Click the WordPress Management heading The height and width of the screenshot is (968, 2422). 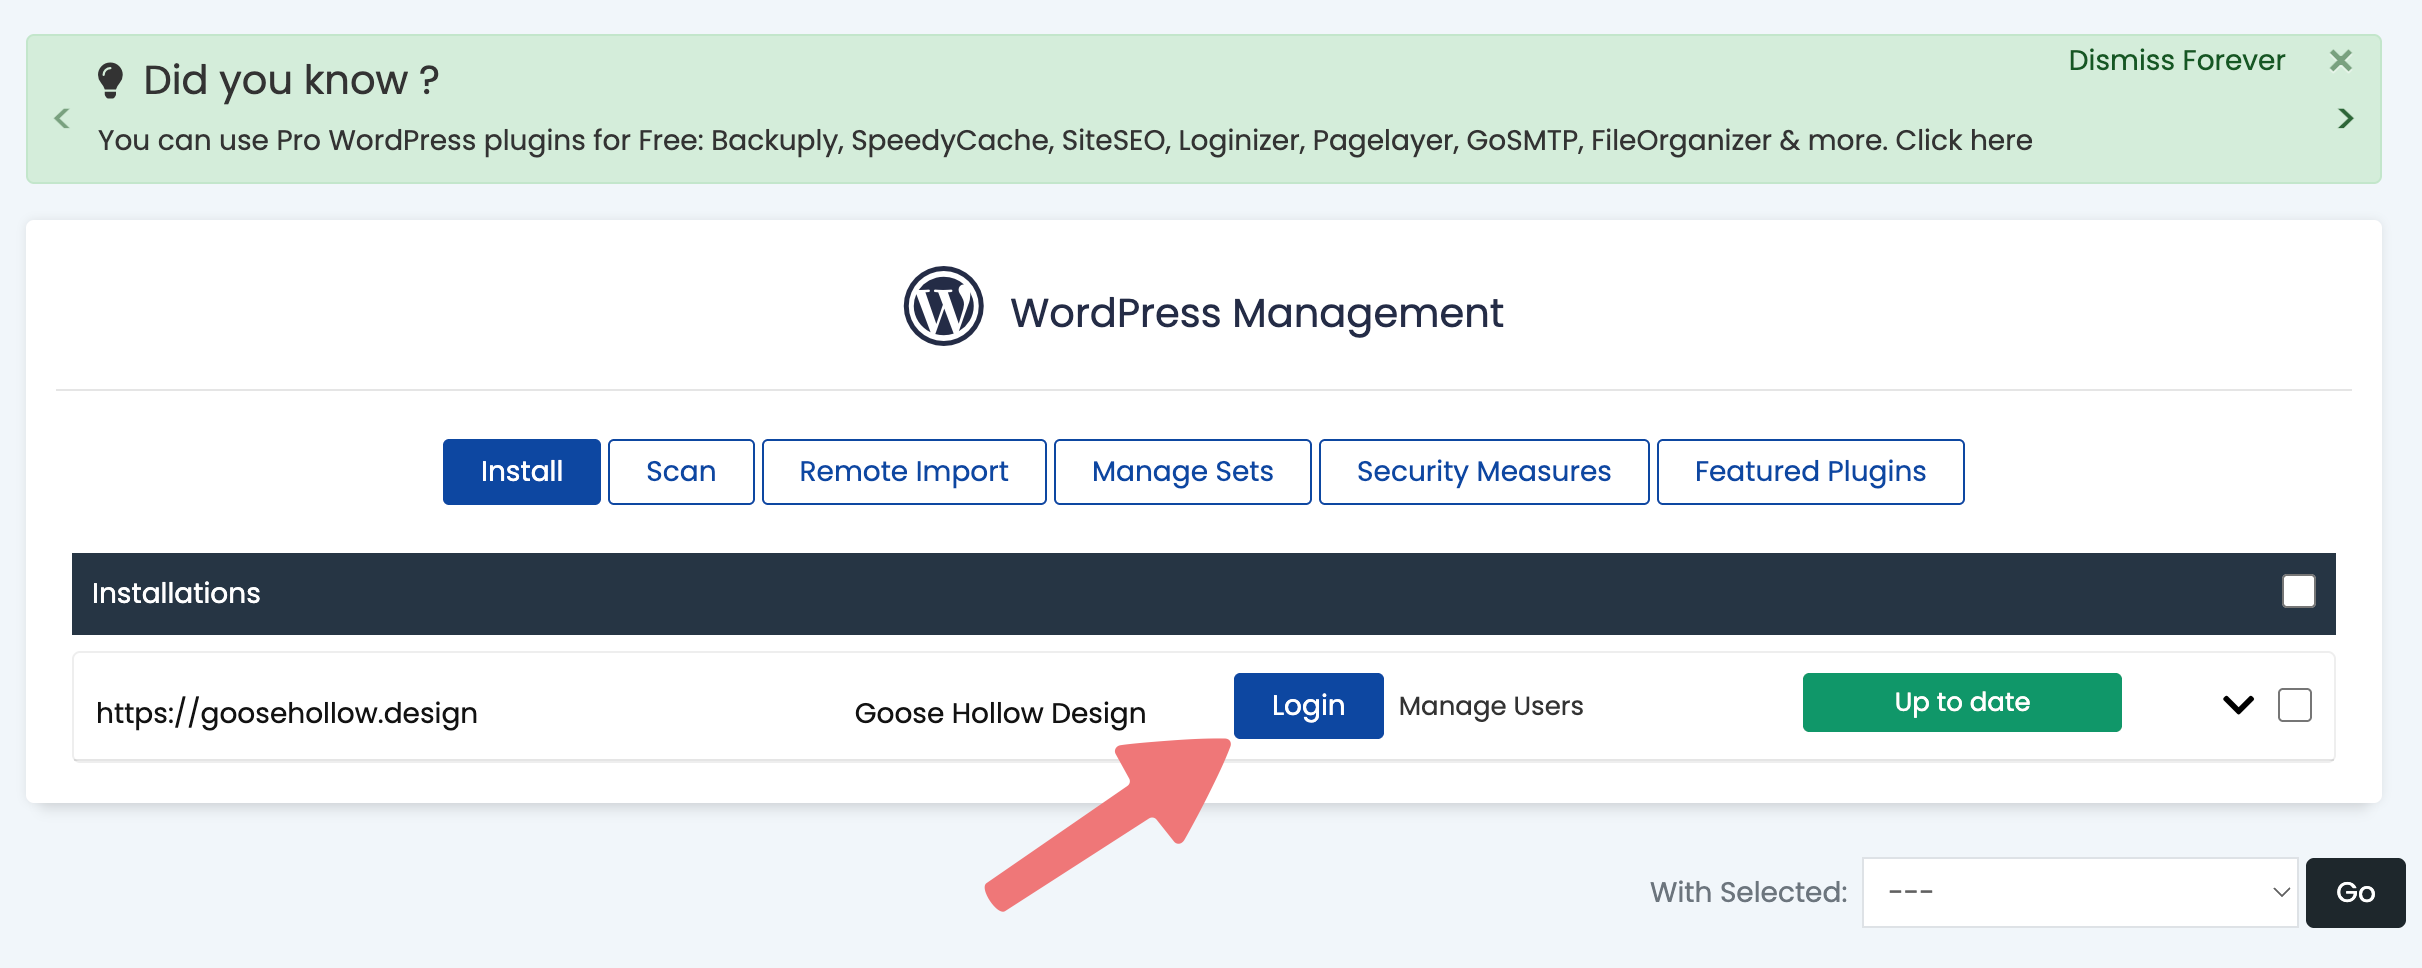point(1256,313)
